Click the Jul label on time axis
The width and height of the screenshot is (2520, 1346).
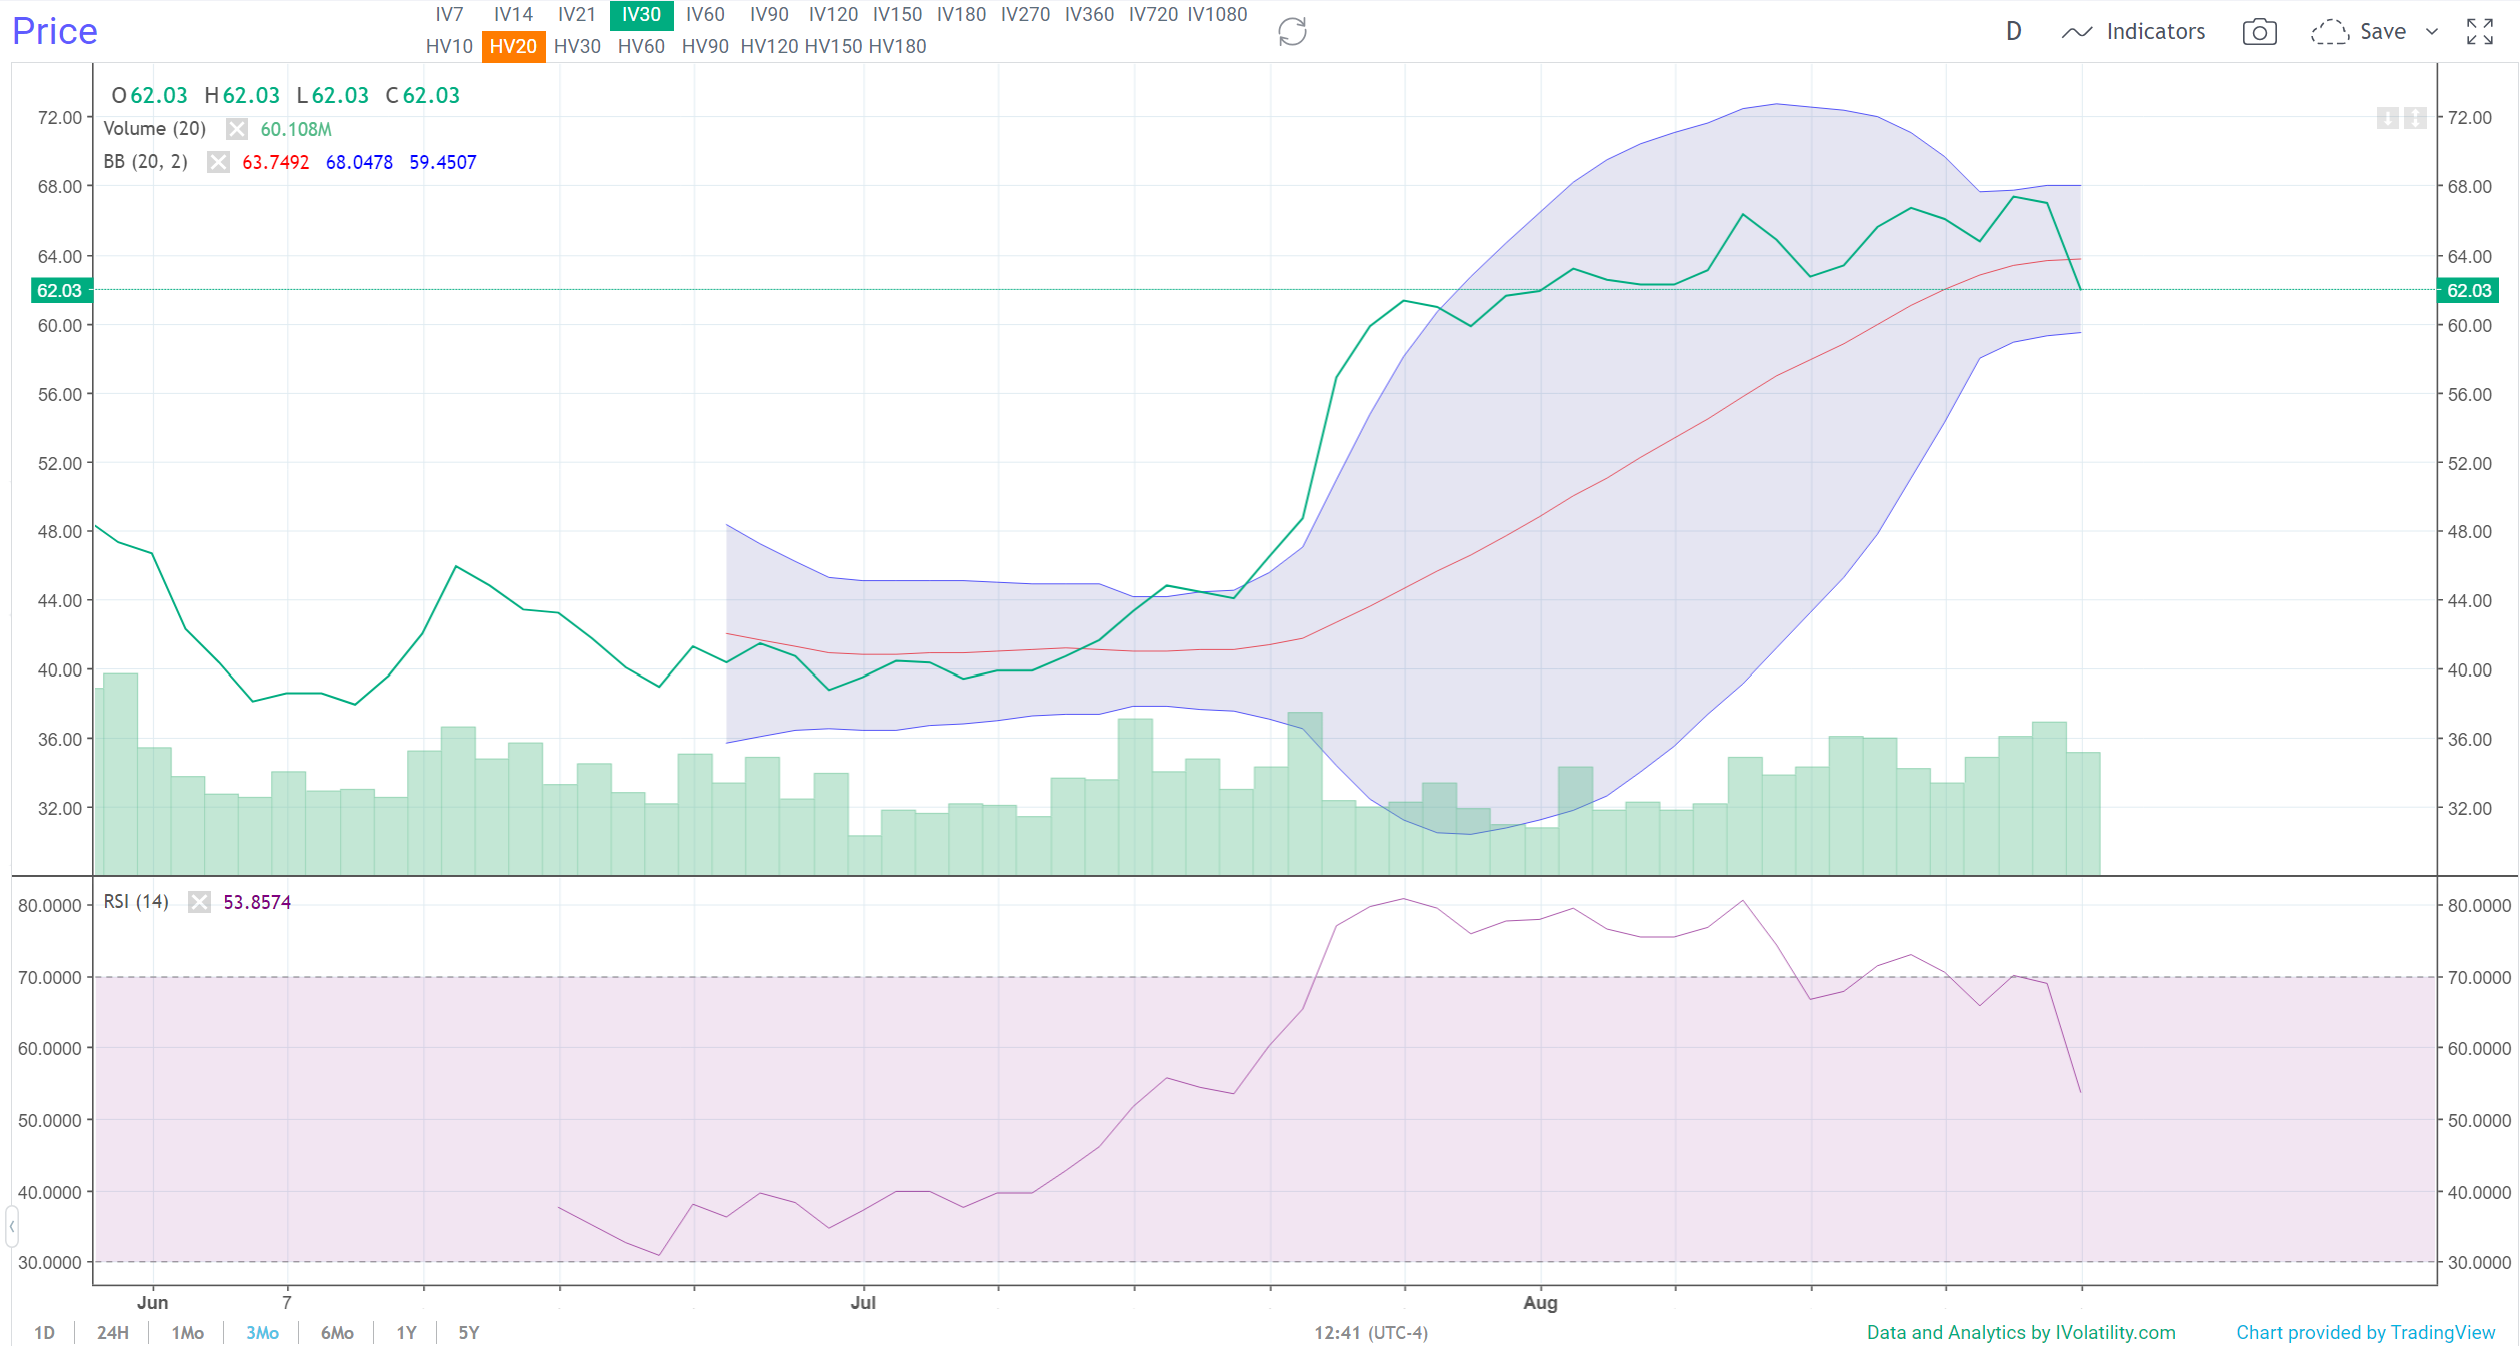(863, 1303)
